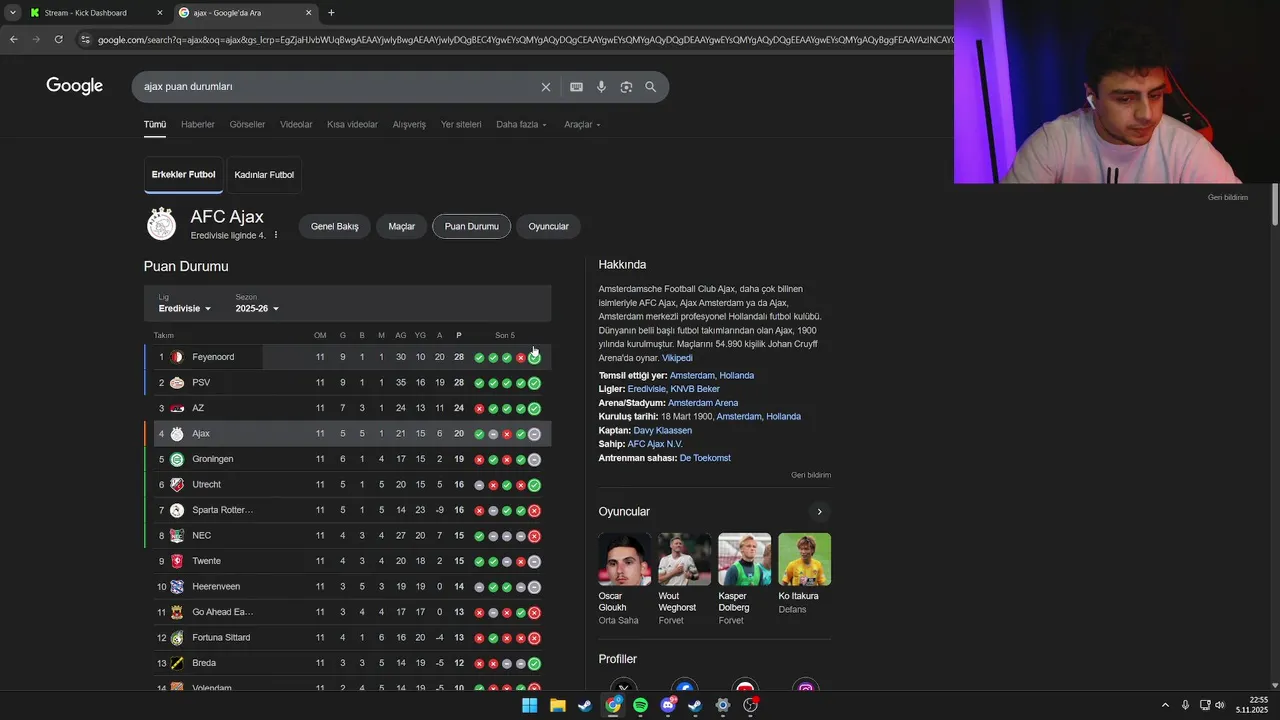Click the Oyuncular chip button
The width and height of the screenshot is (1280, 720).
[548, 227]
